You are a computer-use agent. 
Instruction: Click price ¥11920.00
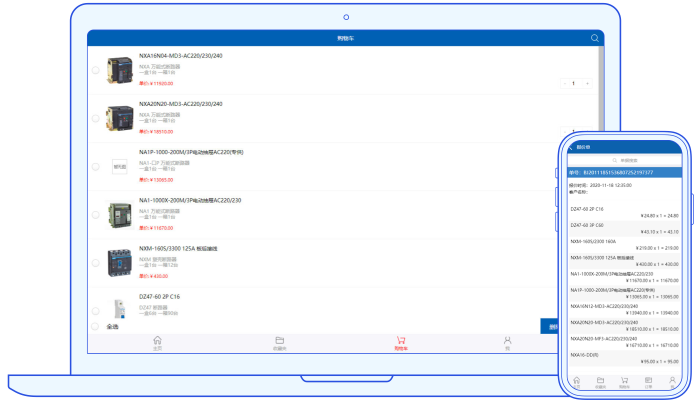156,84
